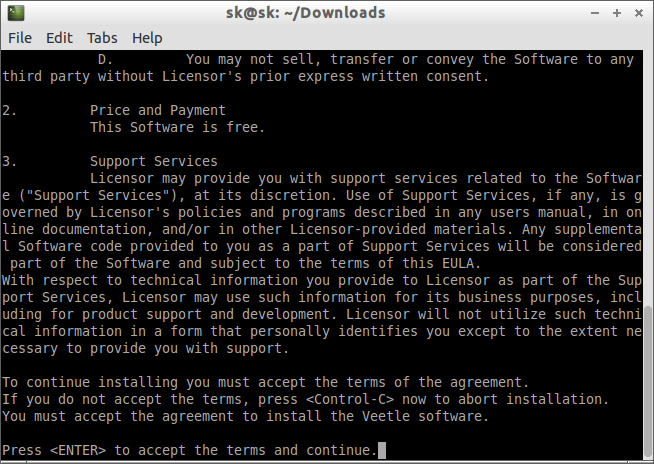This screenshot has height=464, width=654.
Task: Click the line This Software is free
Action: 178,127
